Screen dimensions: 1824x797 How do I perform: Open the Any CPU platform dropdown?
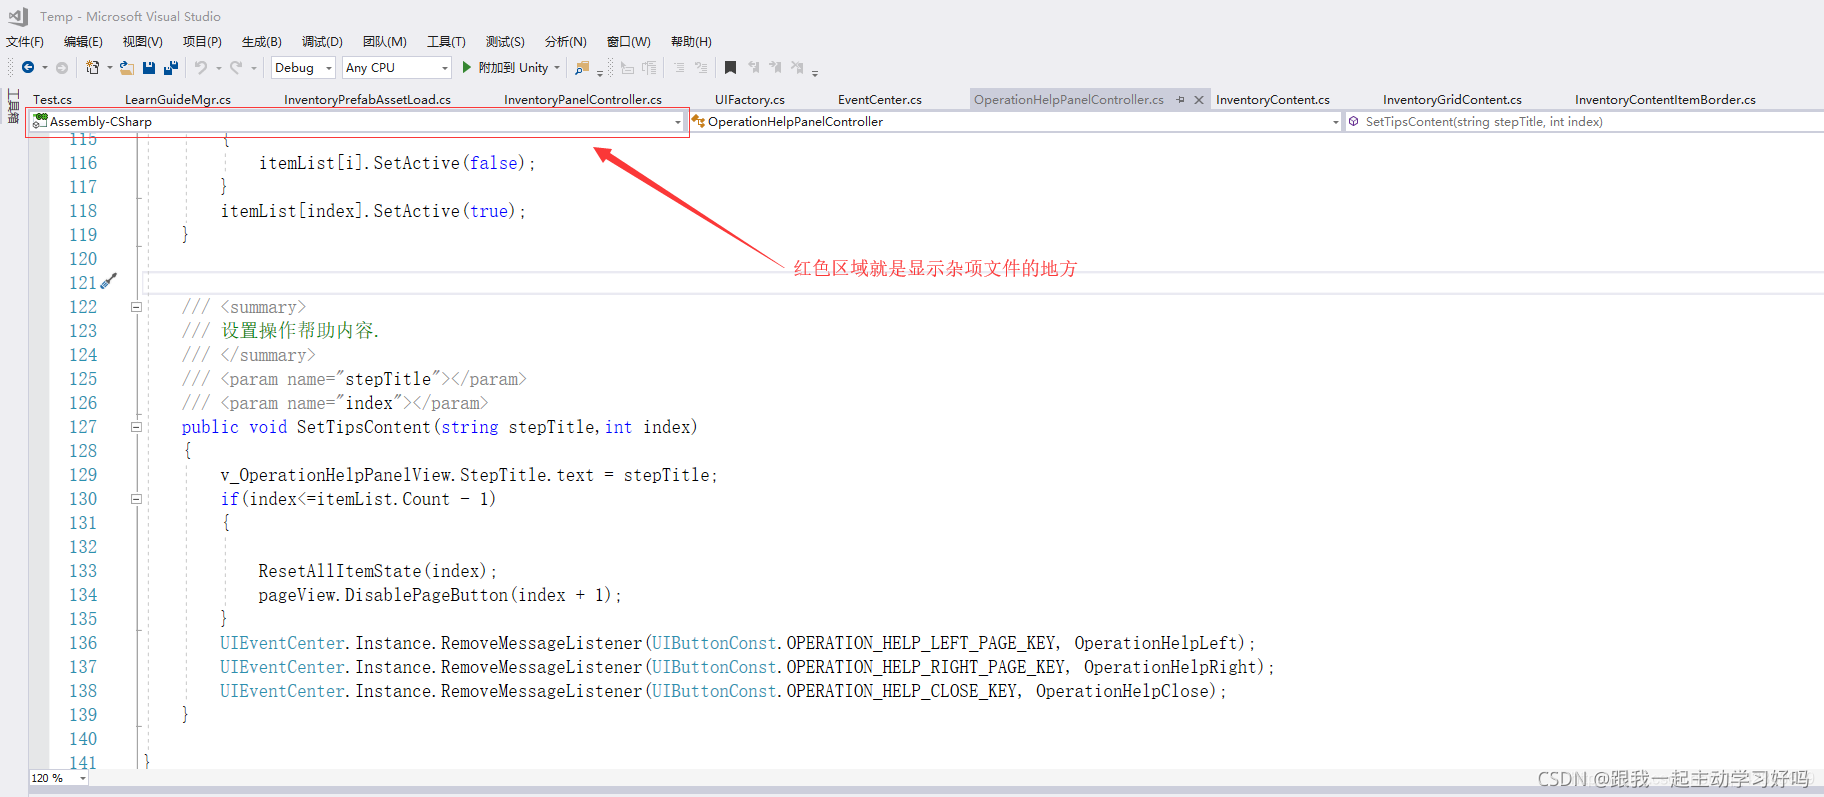[x=397, y=68]
